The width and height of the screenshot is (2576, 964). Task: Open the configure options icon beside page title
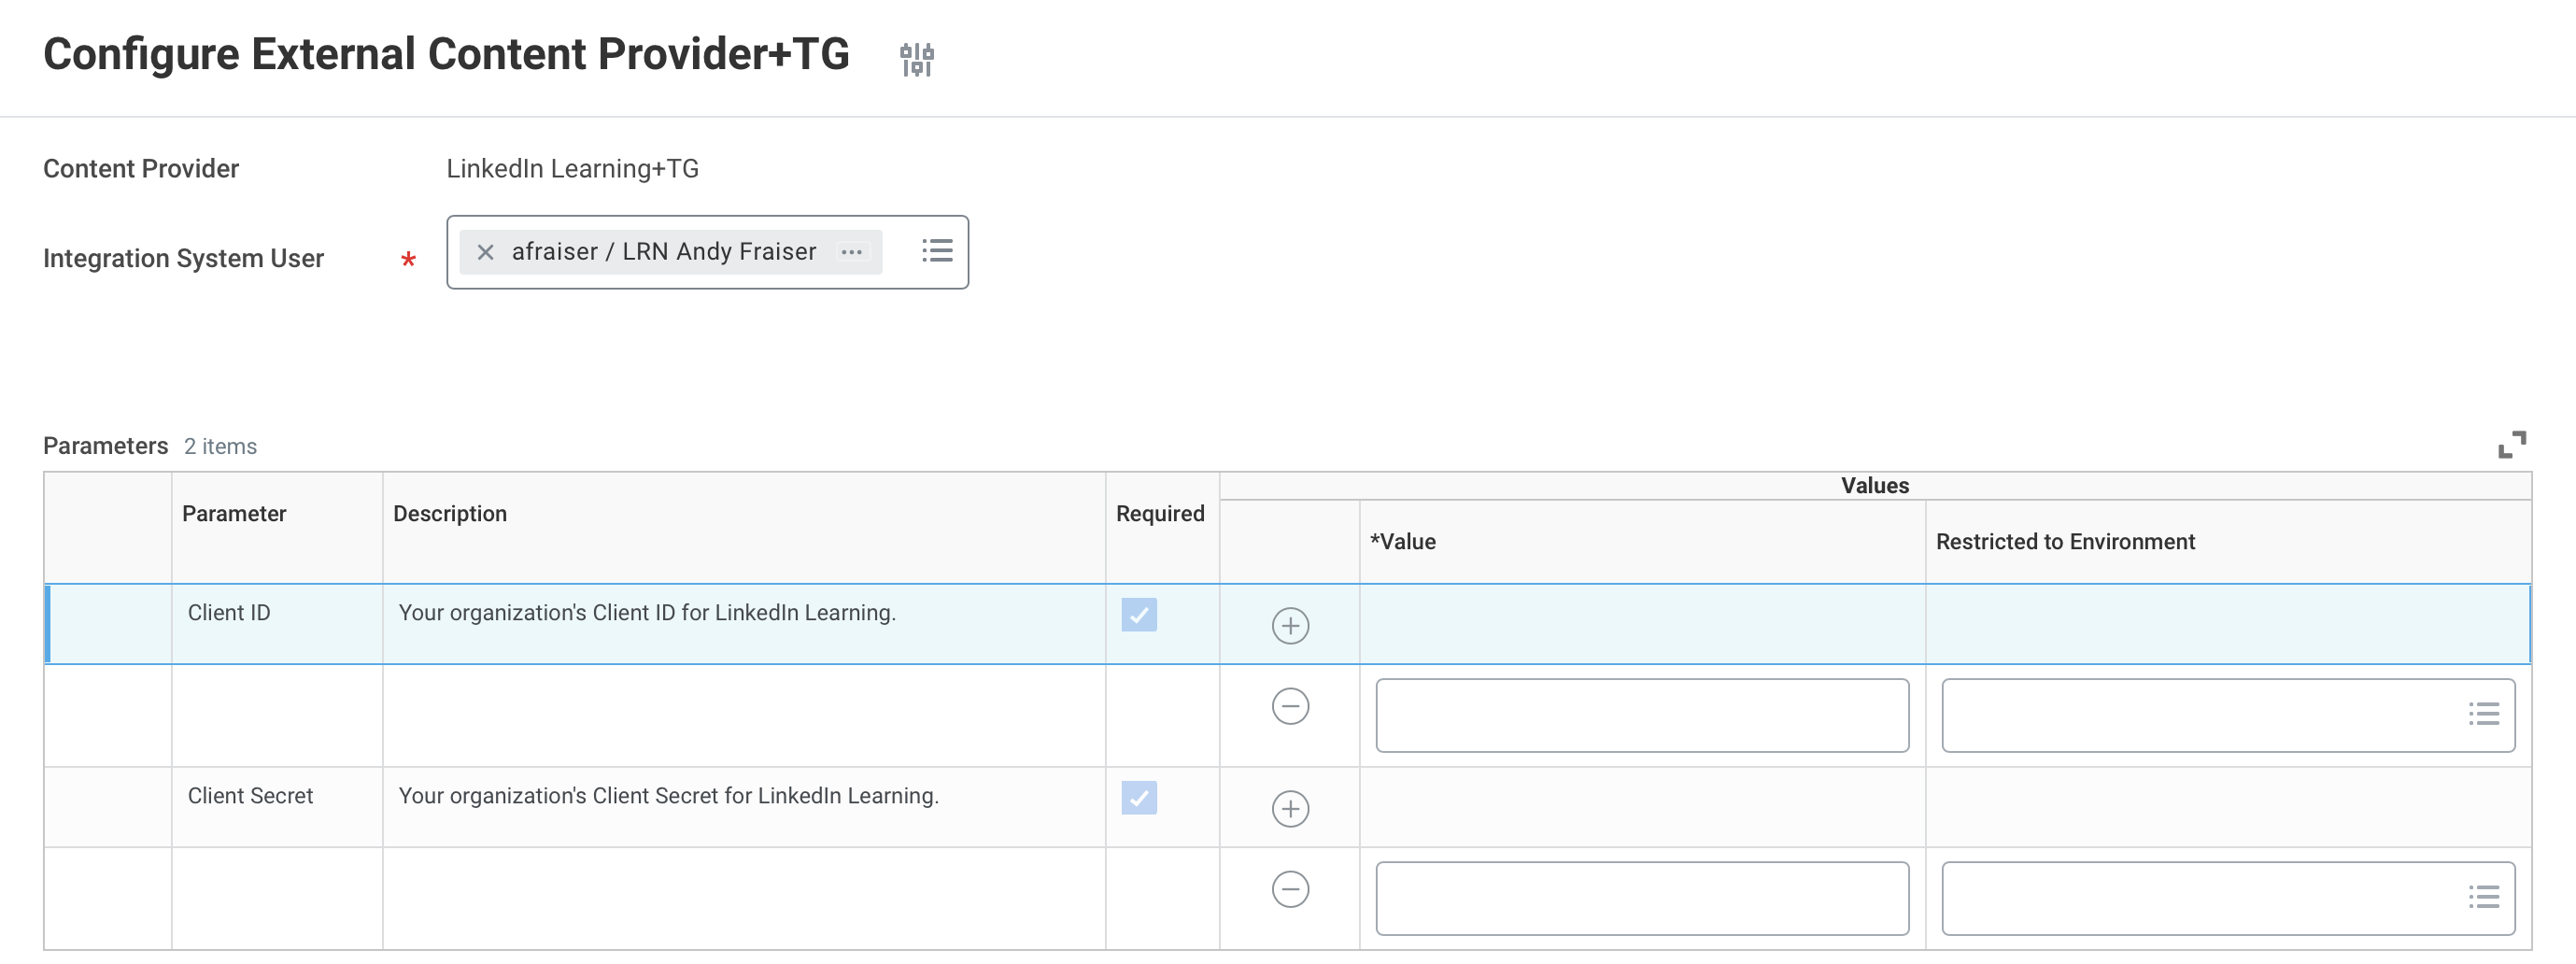pyautogui.click(x=916, y=57)
